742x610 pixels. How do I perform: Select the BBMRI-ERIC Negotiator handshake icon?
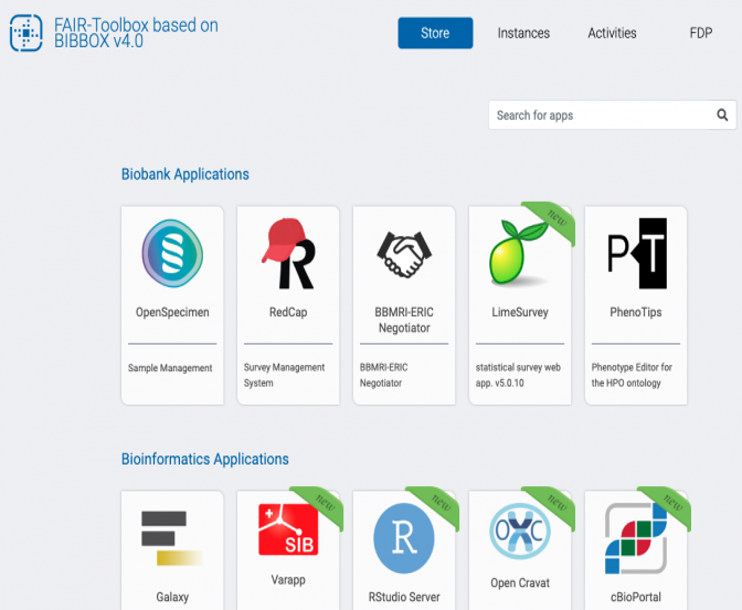click(403, 255)
